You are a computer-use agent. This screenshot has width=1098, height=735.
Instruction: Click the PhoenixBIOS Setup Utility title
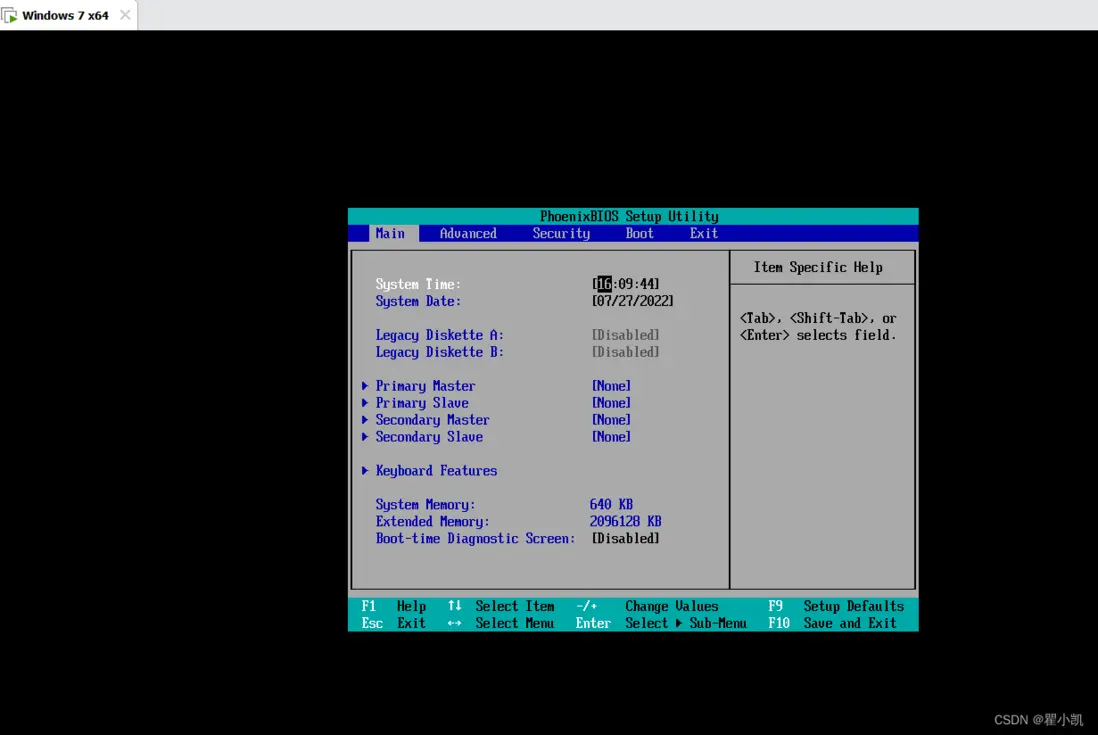(x=629, y=216)
